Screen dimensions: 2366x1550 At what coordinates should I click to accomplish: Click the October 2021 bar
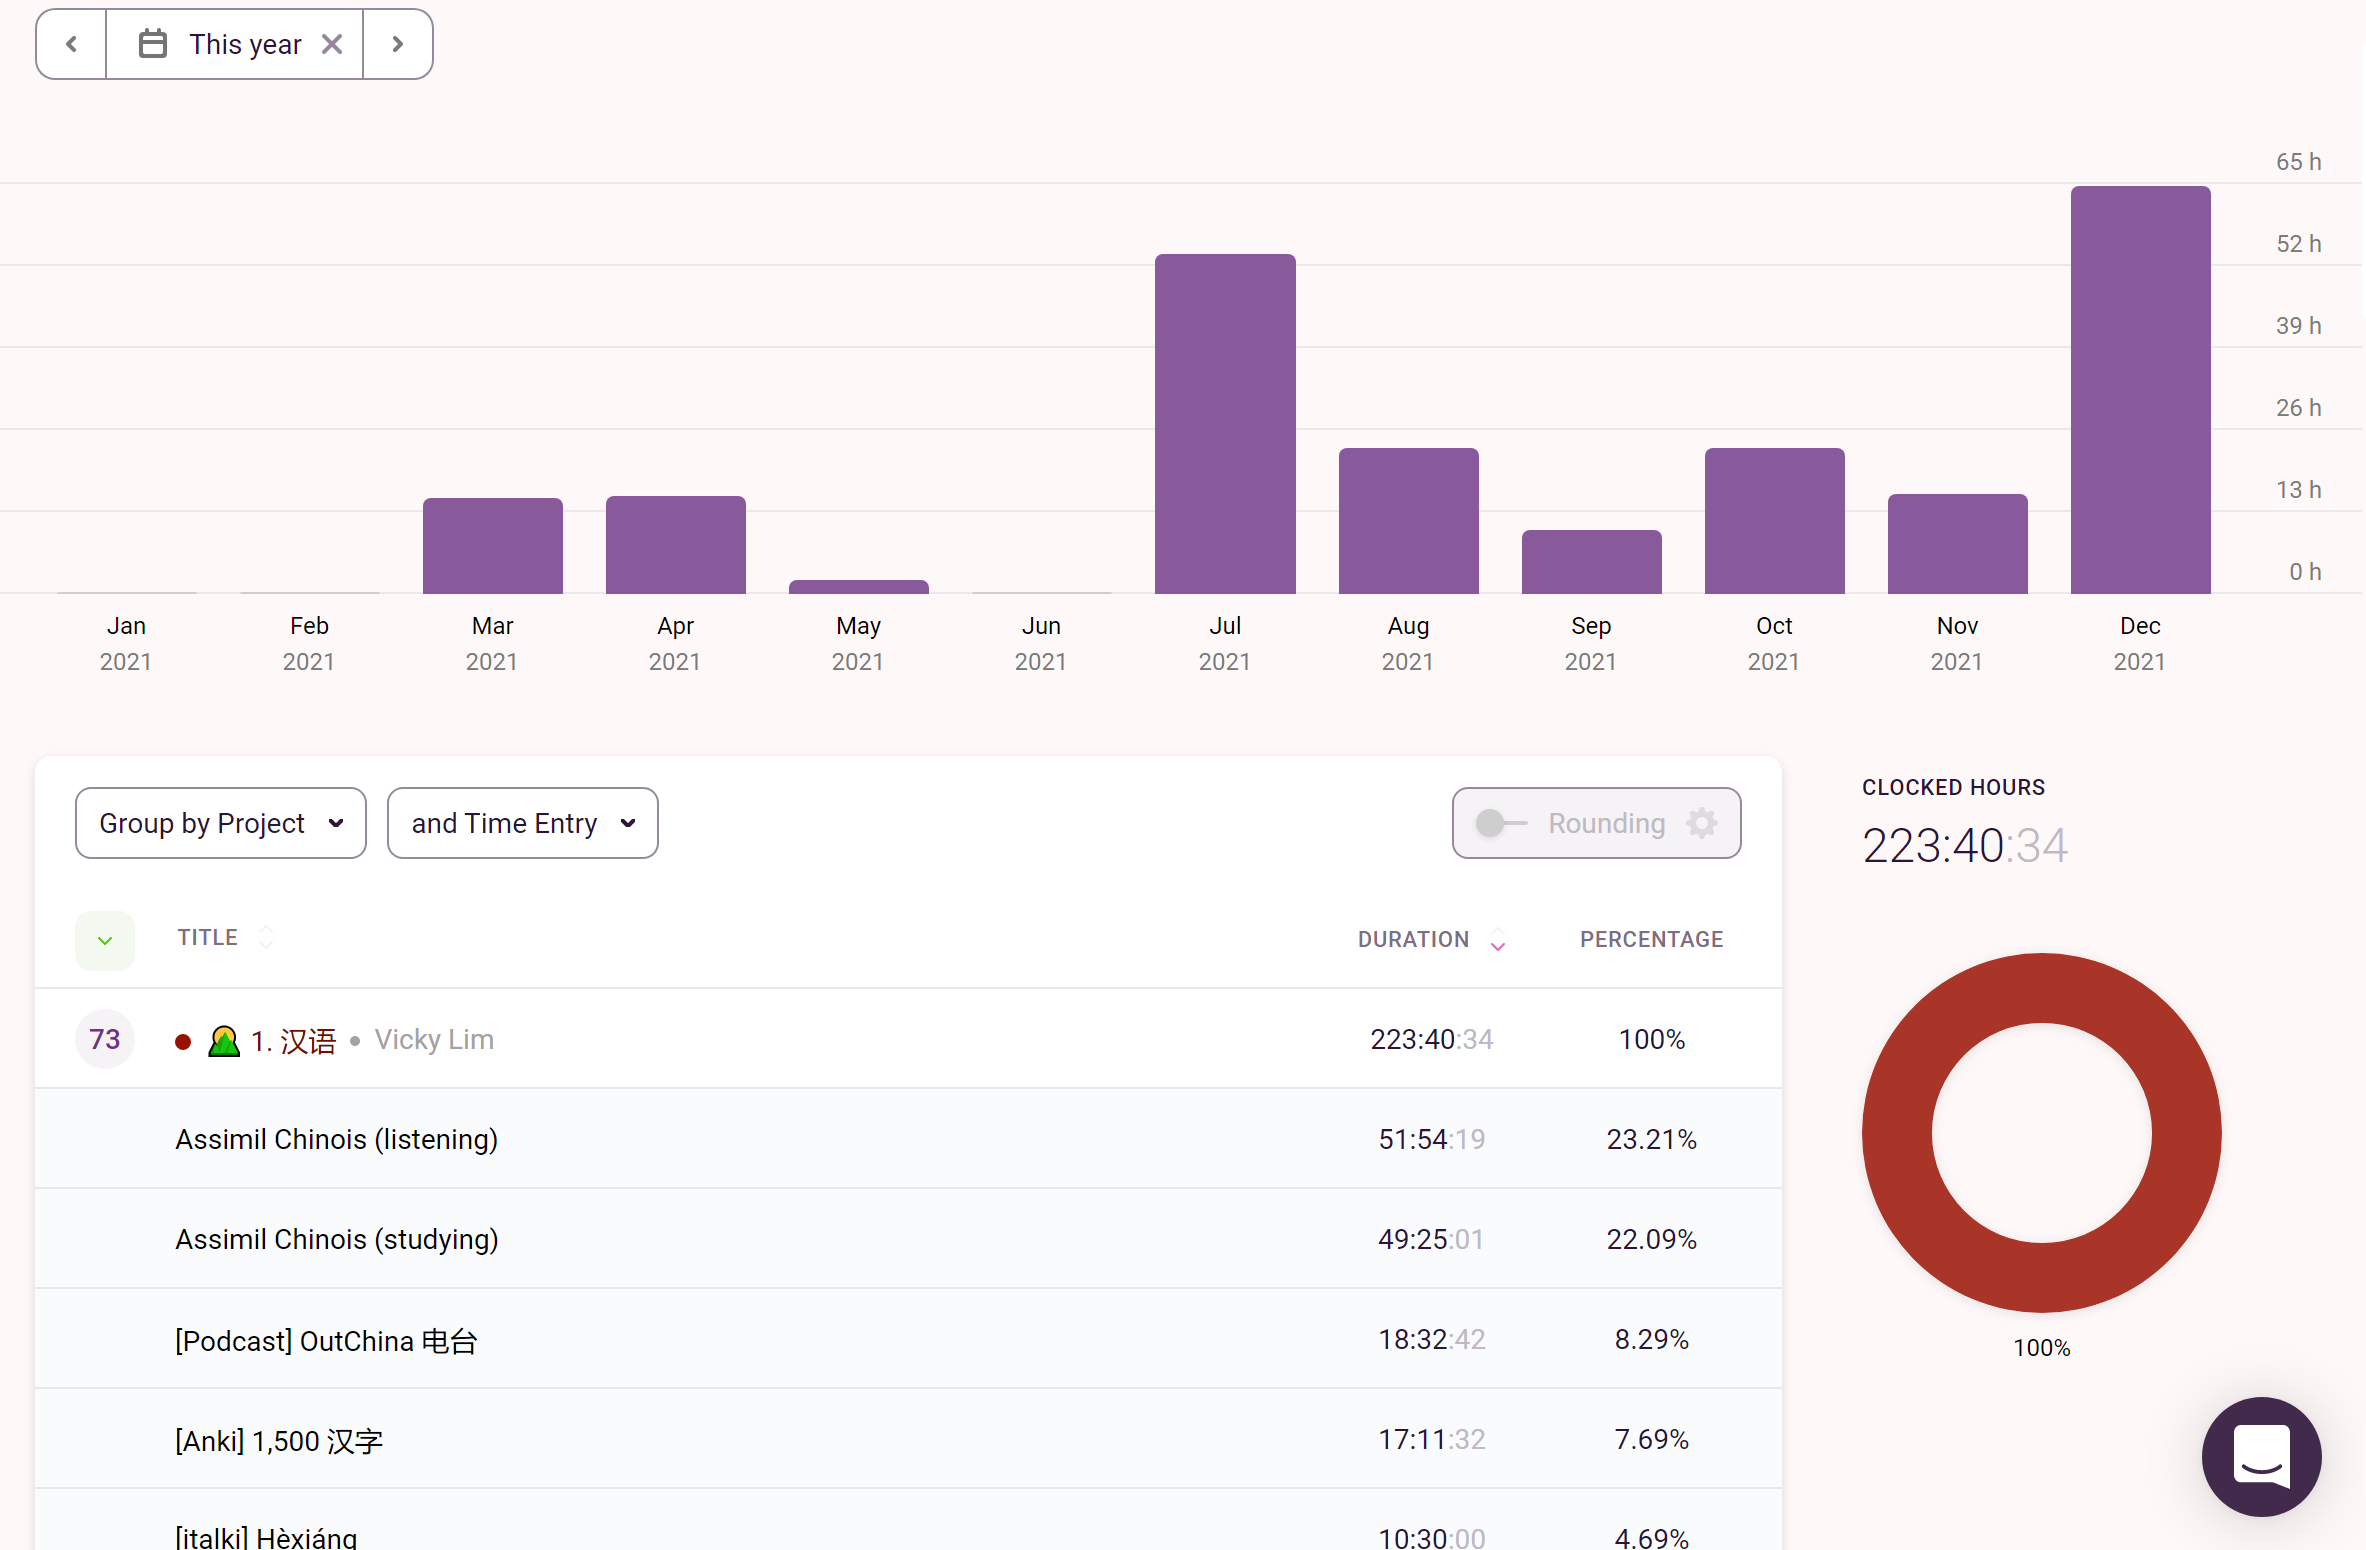point(1774,521)
